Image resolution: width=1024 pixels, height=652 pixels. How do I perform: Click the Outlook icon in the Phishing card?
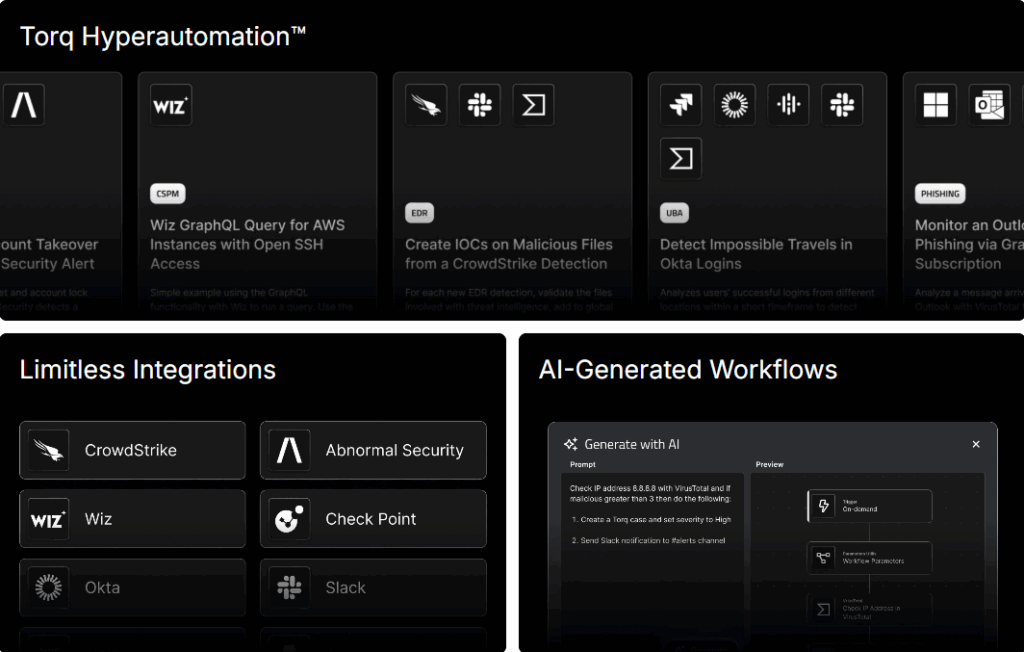(x=989, y=105)
